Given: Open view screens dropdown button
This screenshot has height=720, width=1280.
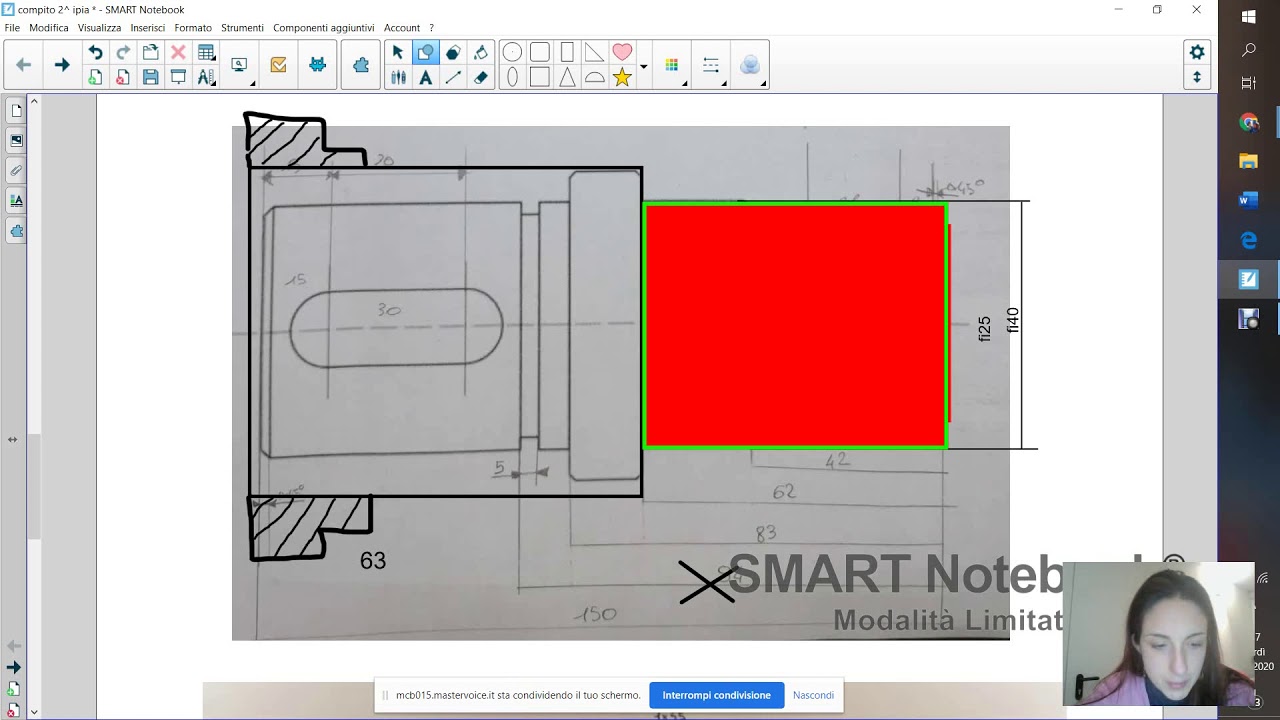Looking at the screenshot, I should [240, 65].
